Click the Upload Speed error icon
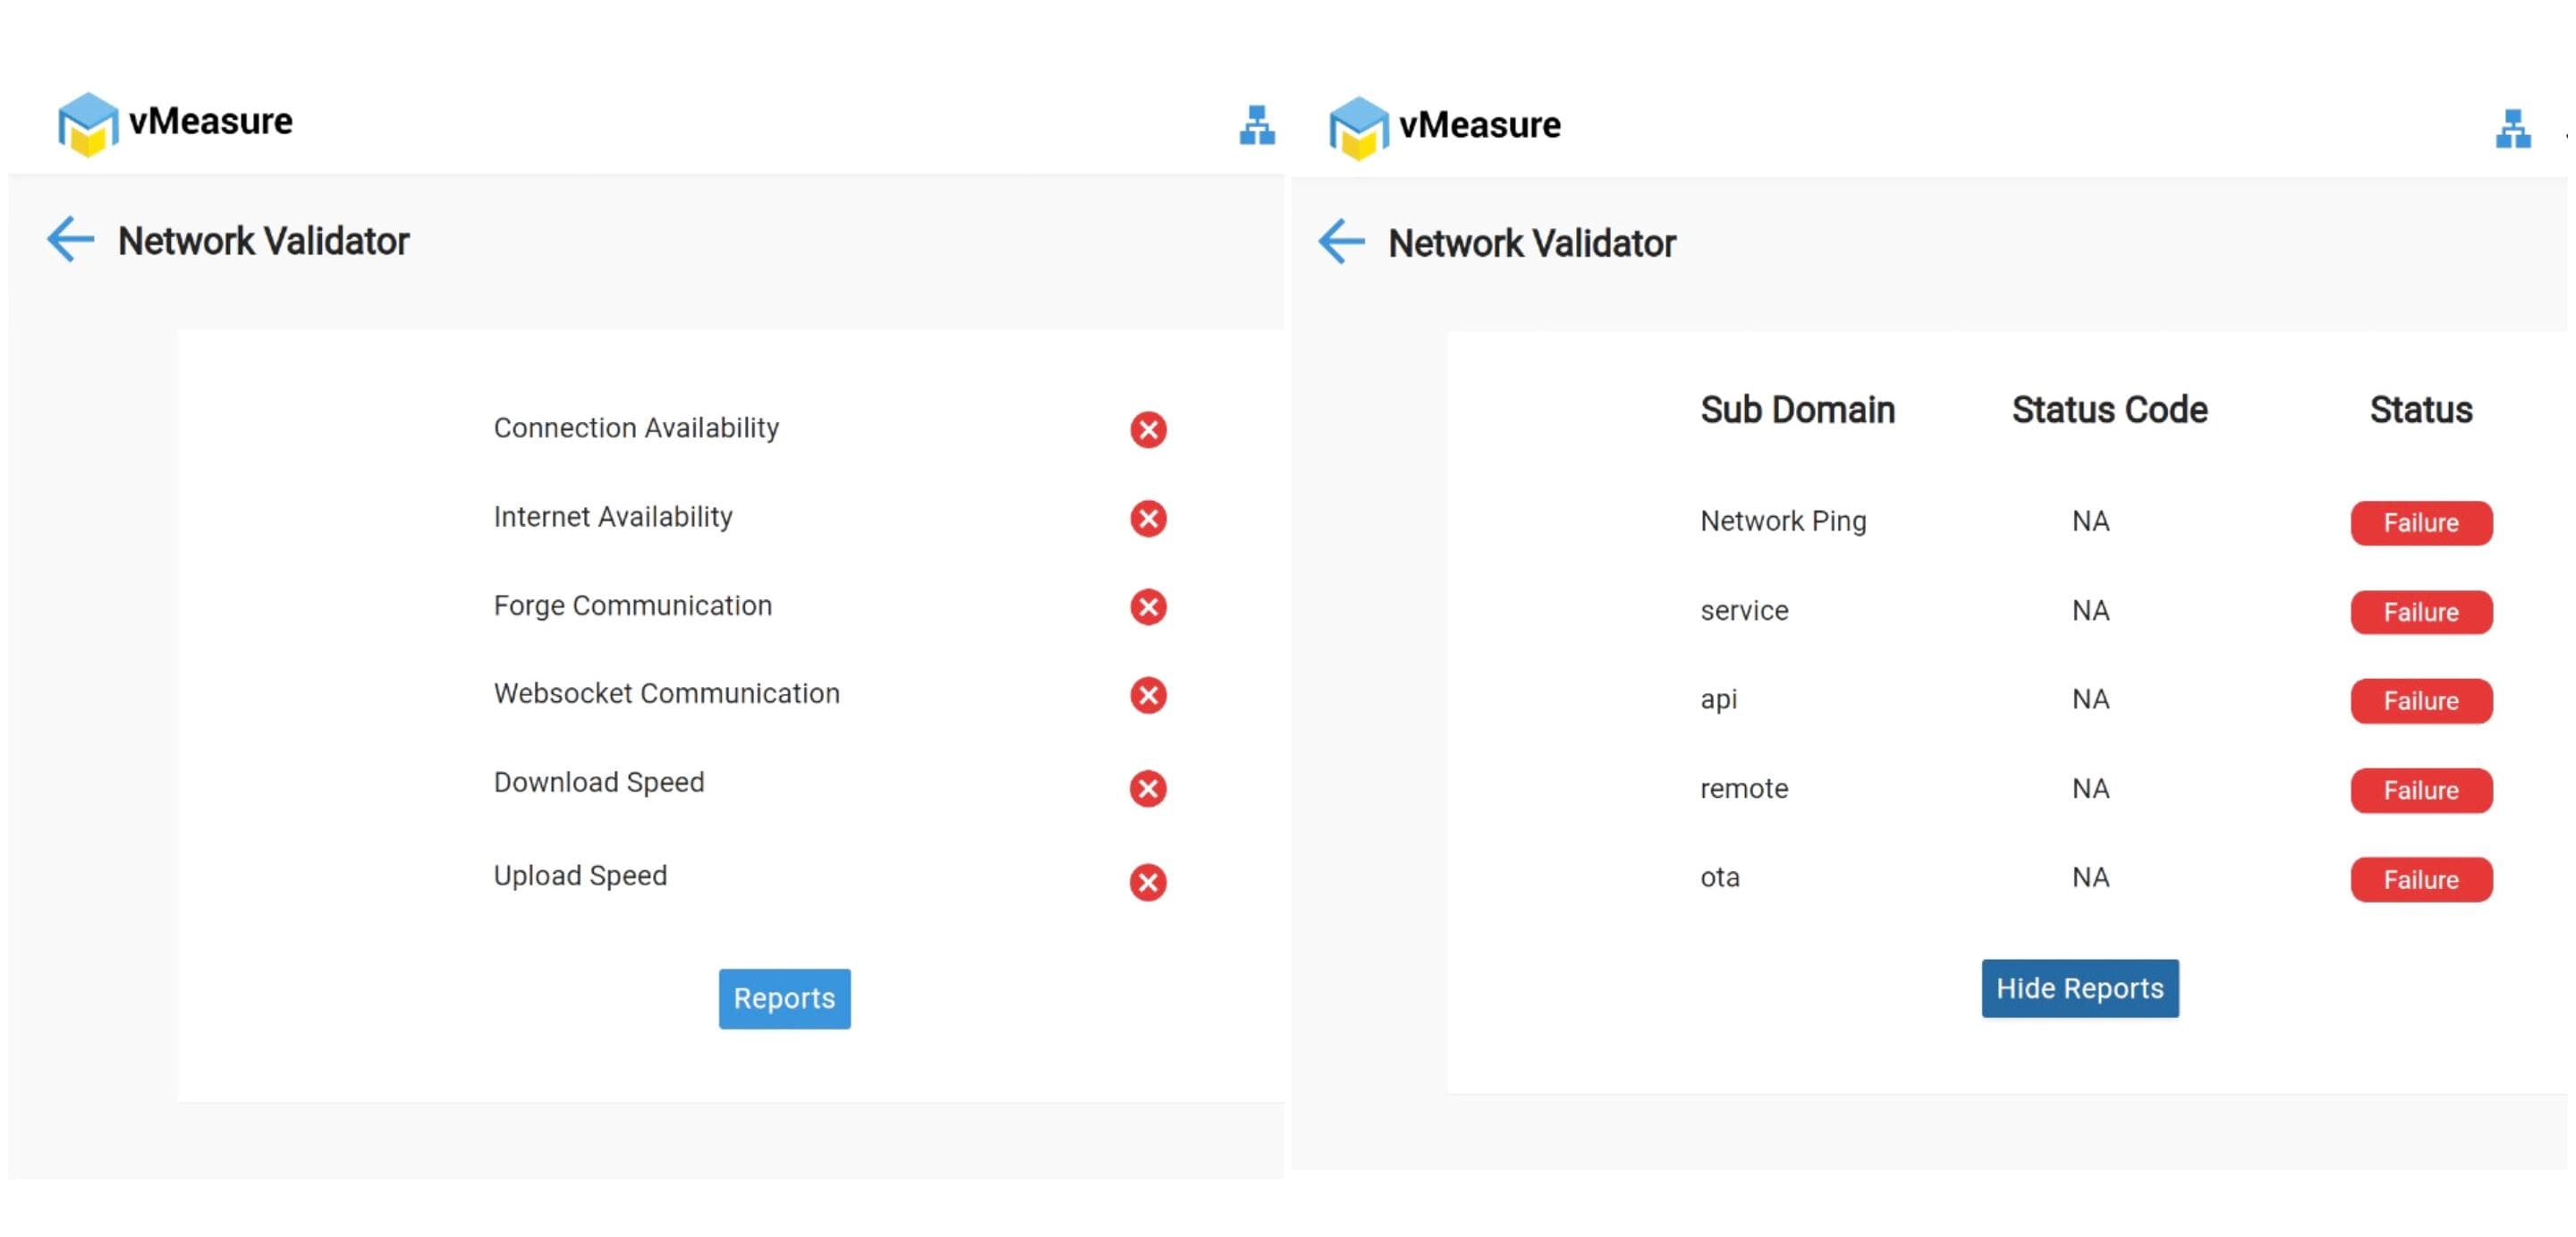 pyautogui.click(x=1148, y=882)
